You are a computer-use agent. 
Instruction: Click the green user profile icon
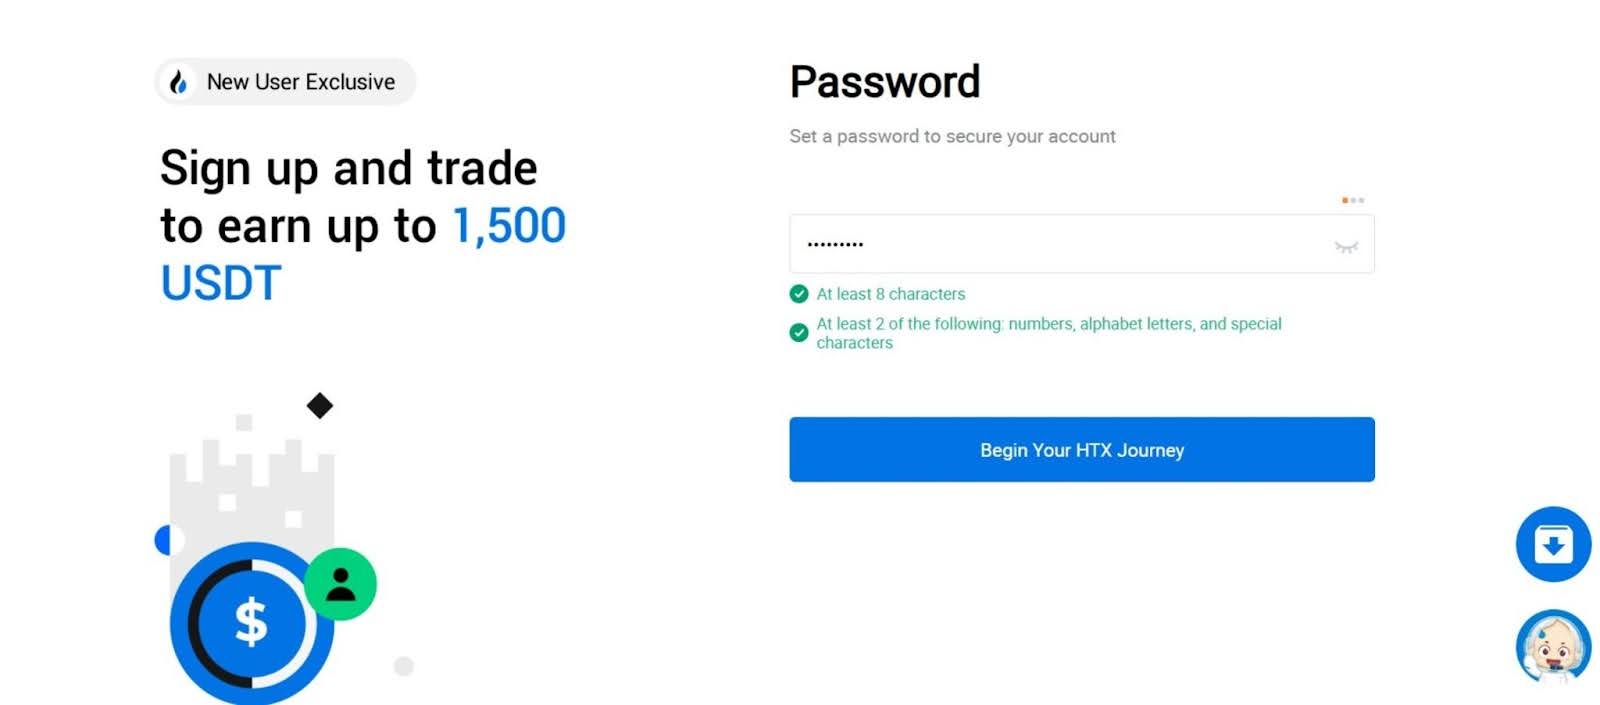point(340,584)
